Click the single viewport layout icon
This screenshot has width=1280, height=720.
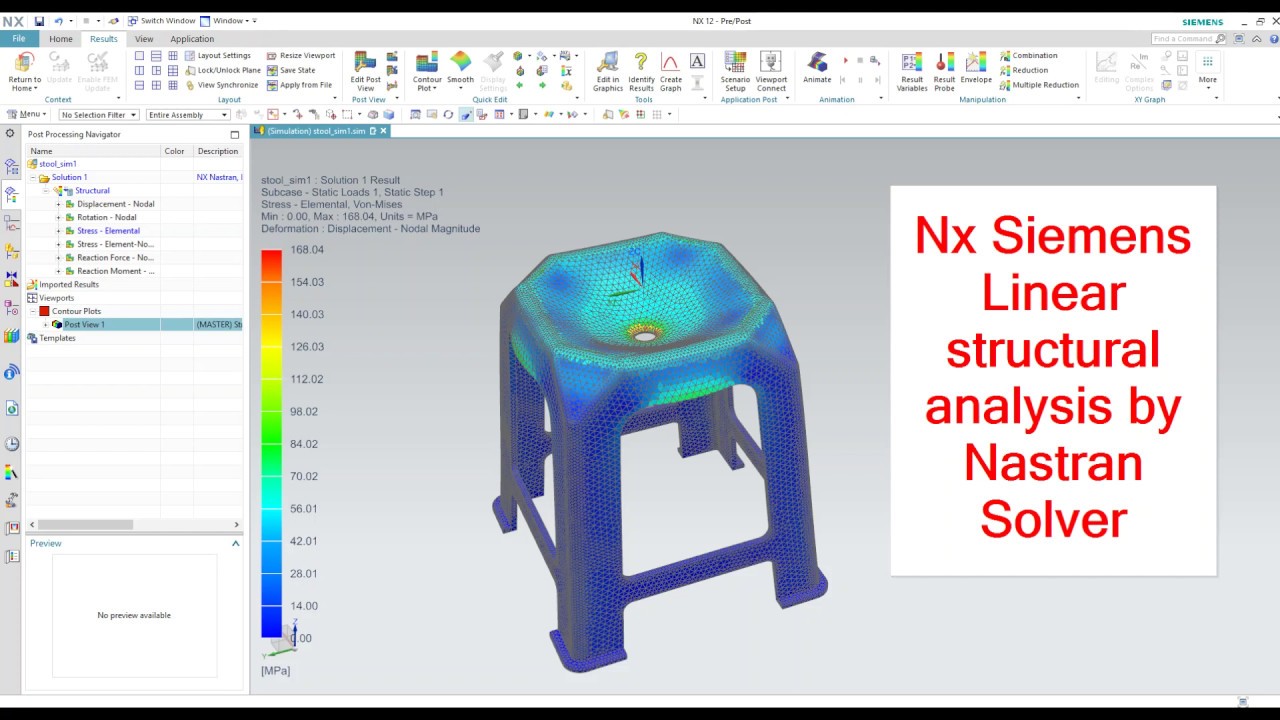[139, 56]
